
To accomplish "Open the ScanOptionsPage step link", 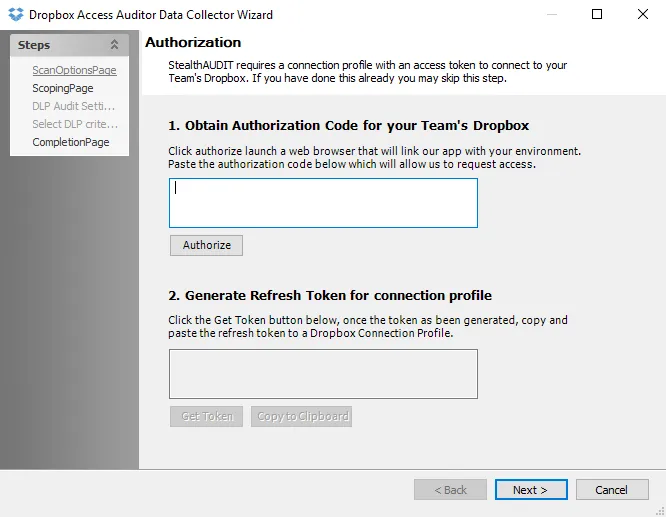I will click(x=74, y=70).
